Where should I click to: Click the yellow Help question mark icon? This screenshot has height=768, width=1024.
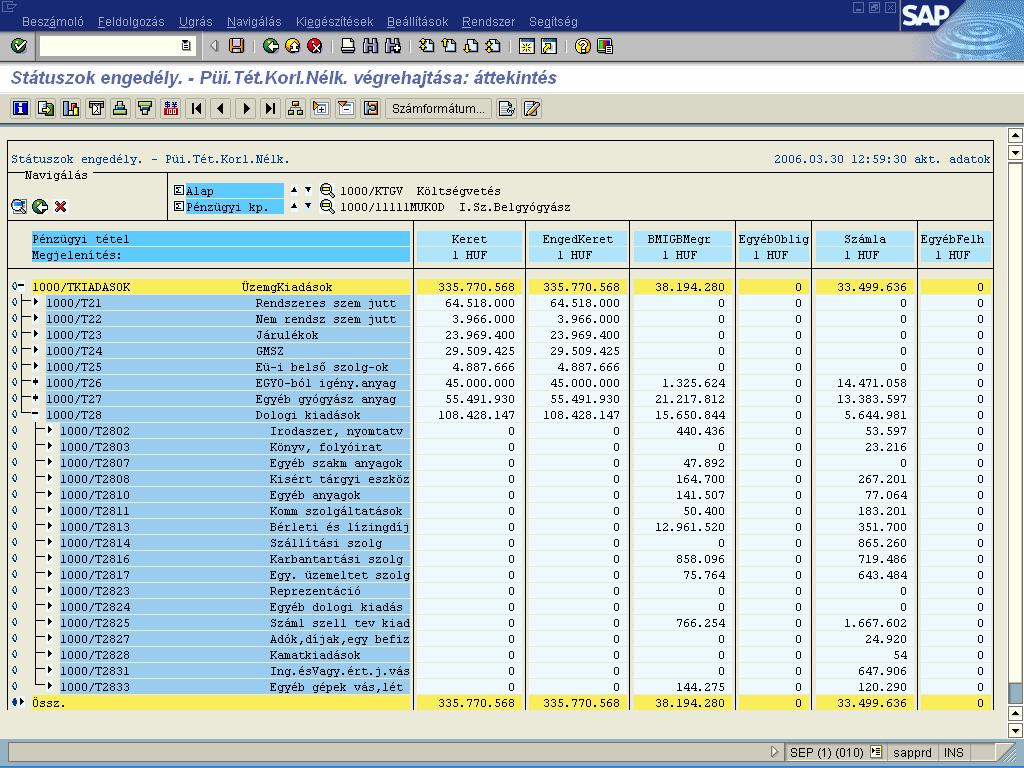(583, 46)
